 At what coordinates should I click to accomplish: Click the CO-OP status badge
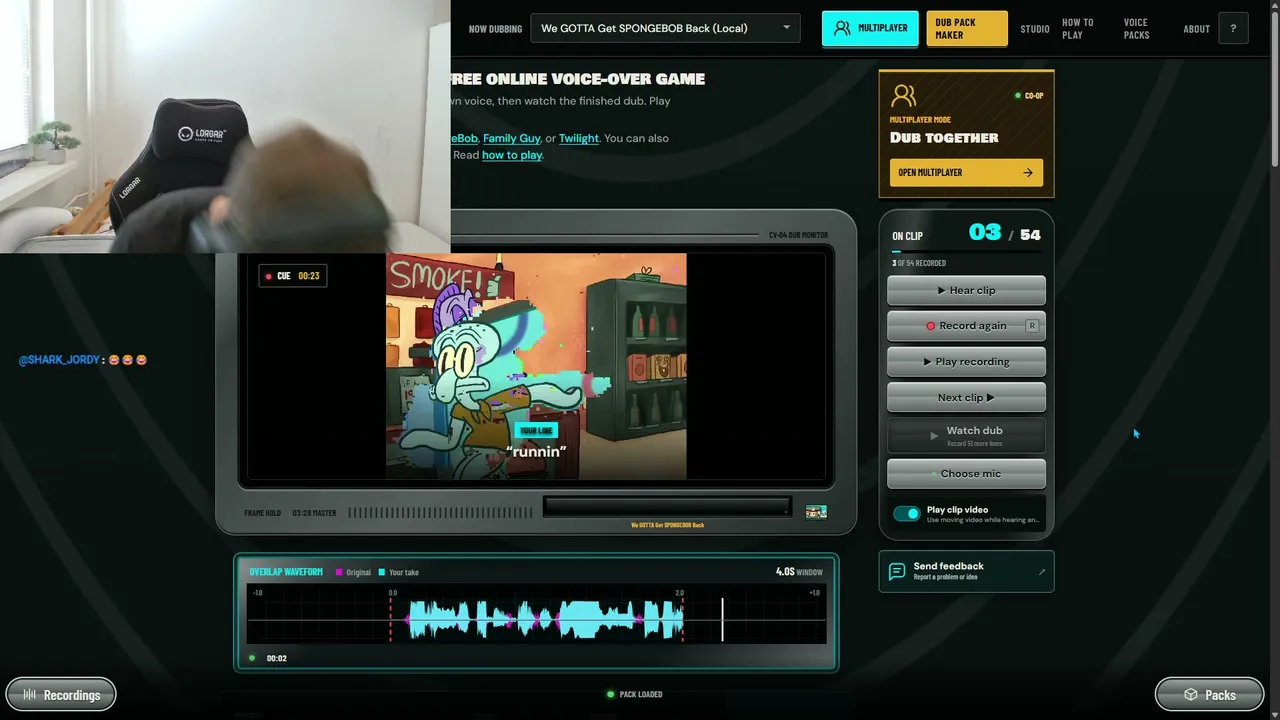[1029, 96]
